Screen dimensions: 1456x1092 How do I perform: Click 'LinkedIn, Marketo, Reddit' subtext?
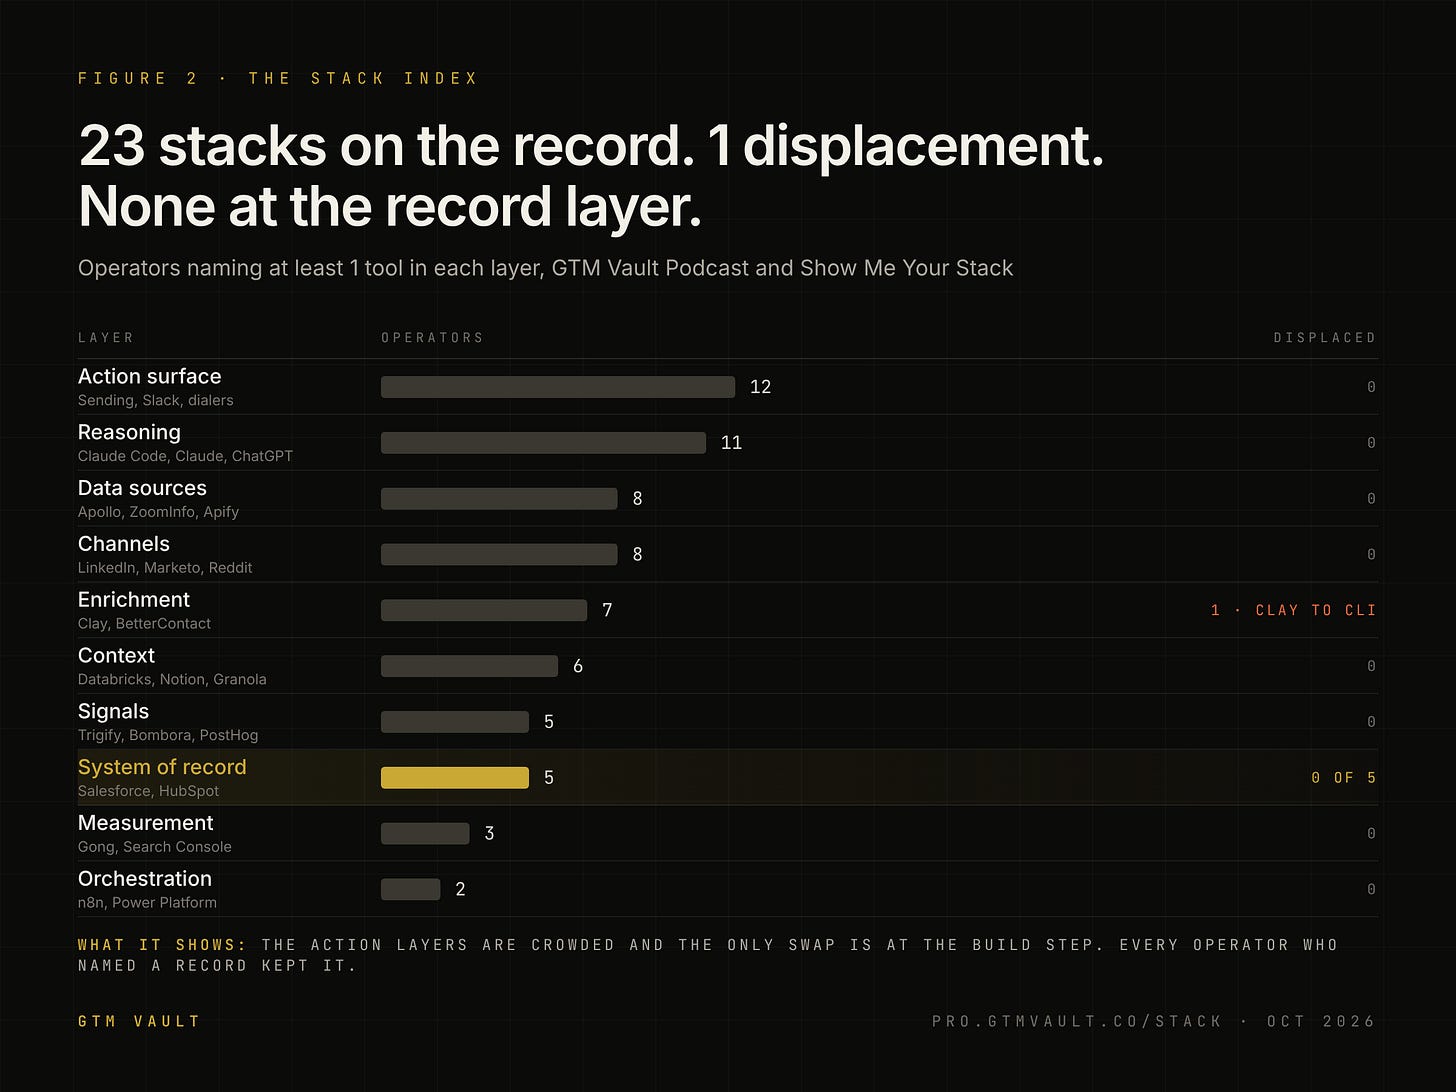(165, 568)
